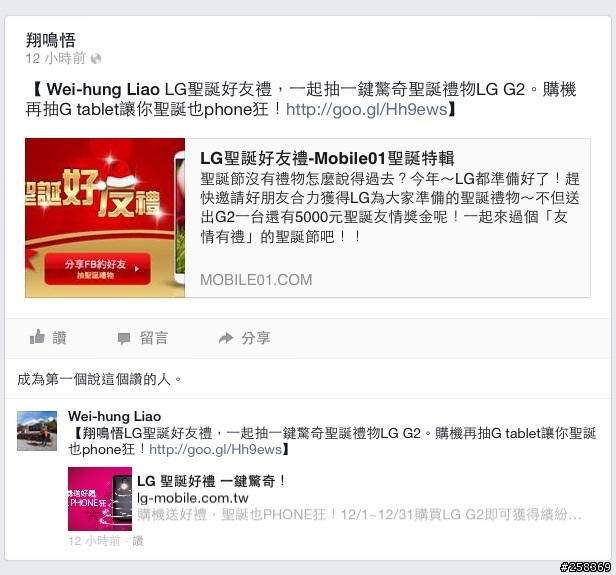Click the thumbs-up like icon

tap(37, 337)
